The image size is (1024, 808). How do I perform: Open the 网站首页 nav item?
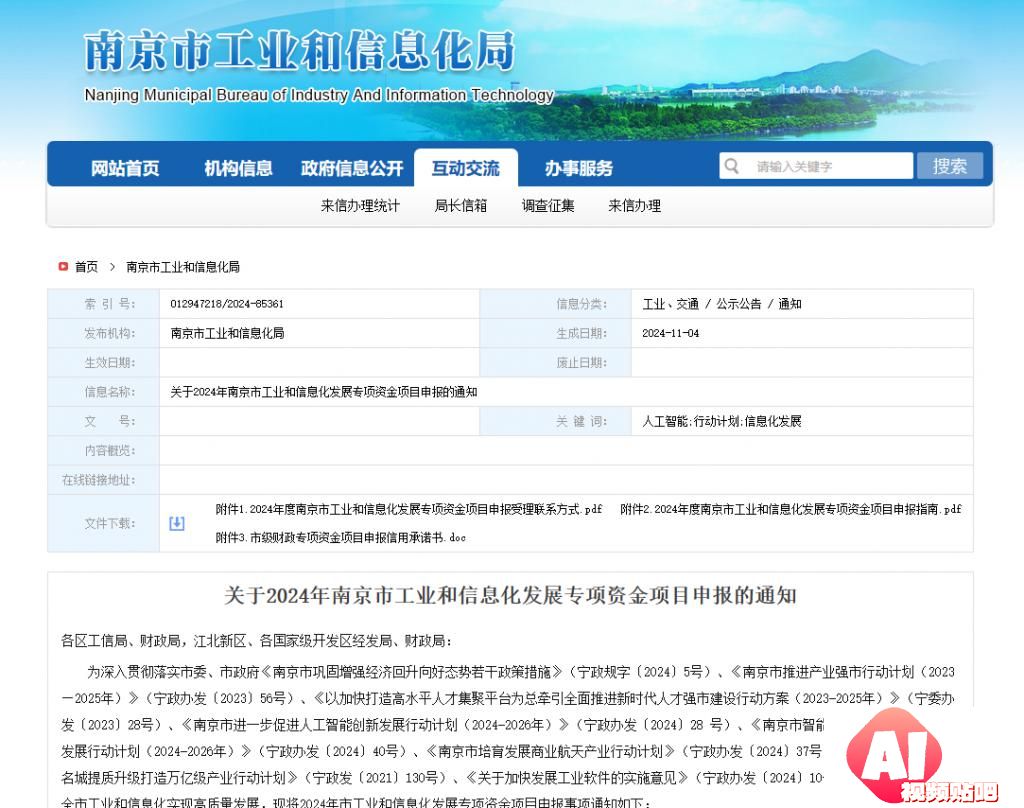(125, 169)
